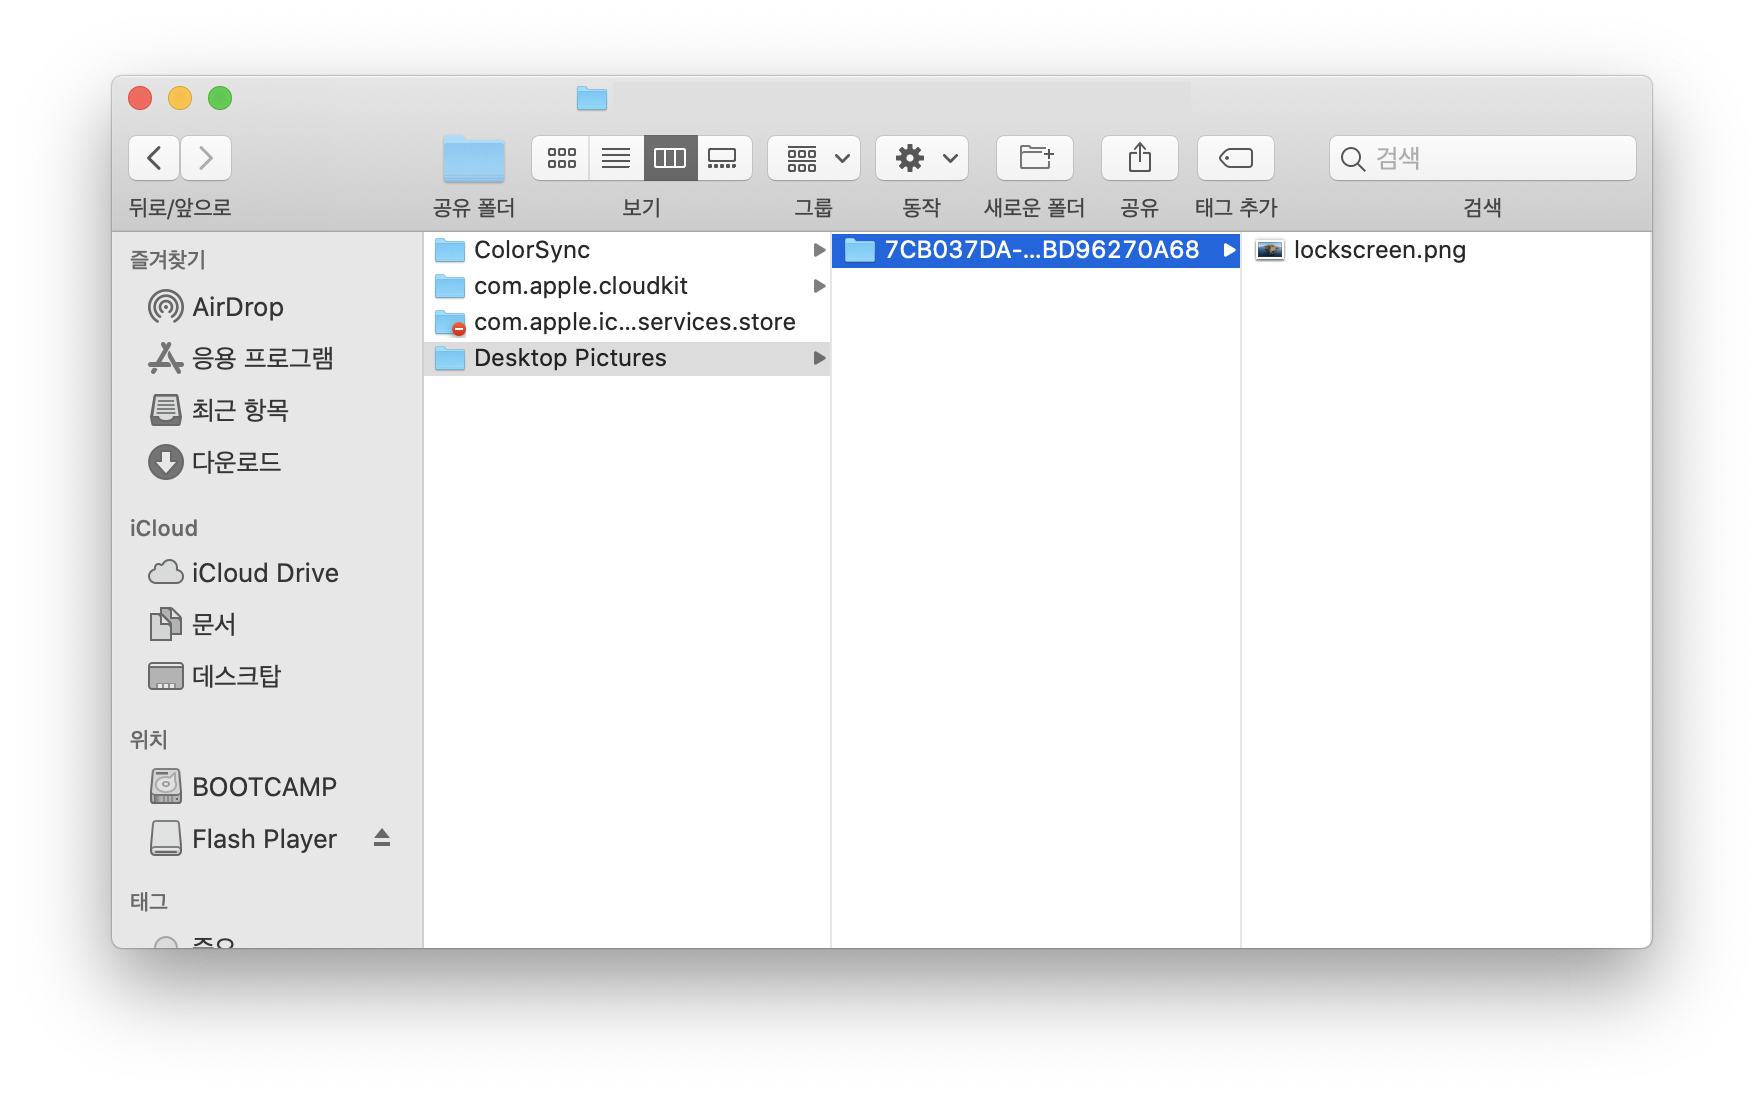The width and height of the screenshot is (1764, 1096).
Task: Focus the search (검색) field
Action: pyautogui.click(x=1483, y=158)
